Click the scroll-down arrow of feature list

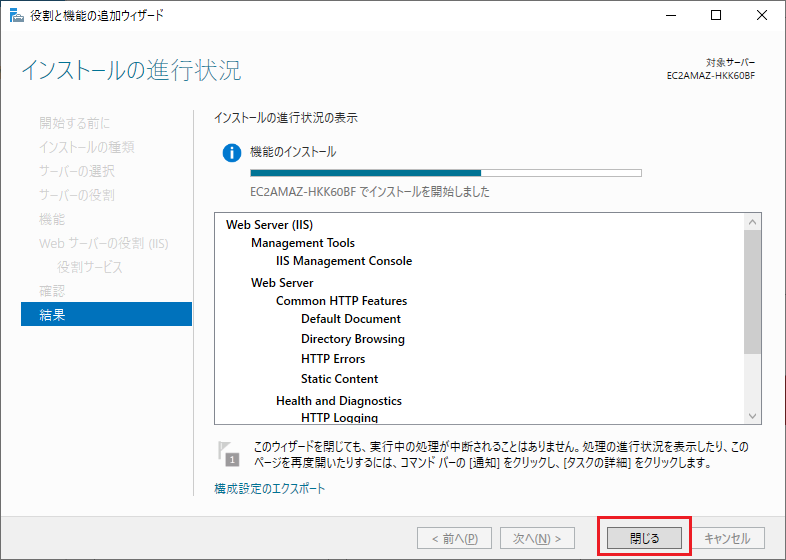tap(752, 416)
